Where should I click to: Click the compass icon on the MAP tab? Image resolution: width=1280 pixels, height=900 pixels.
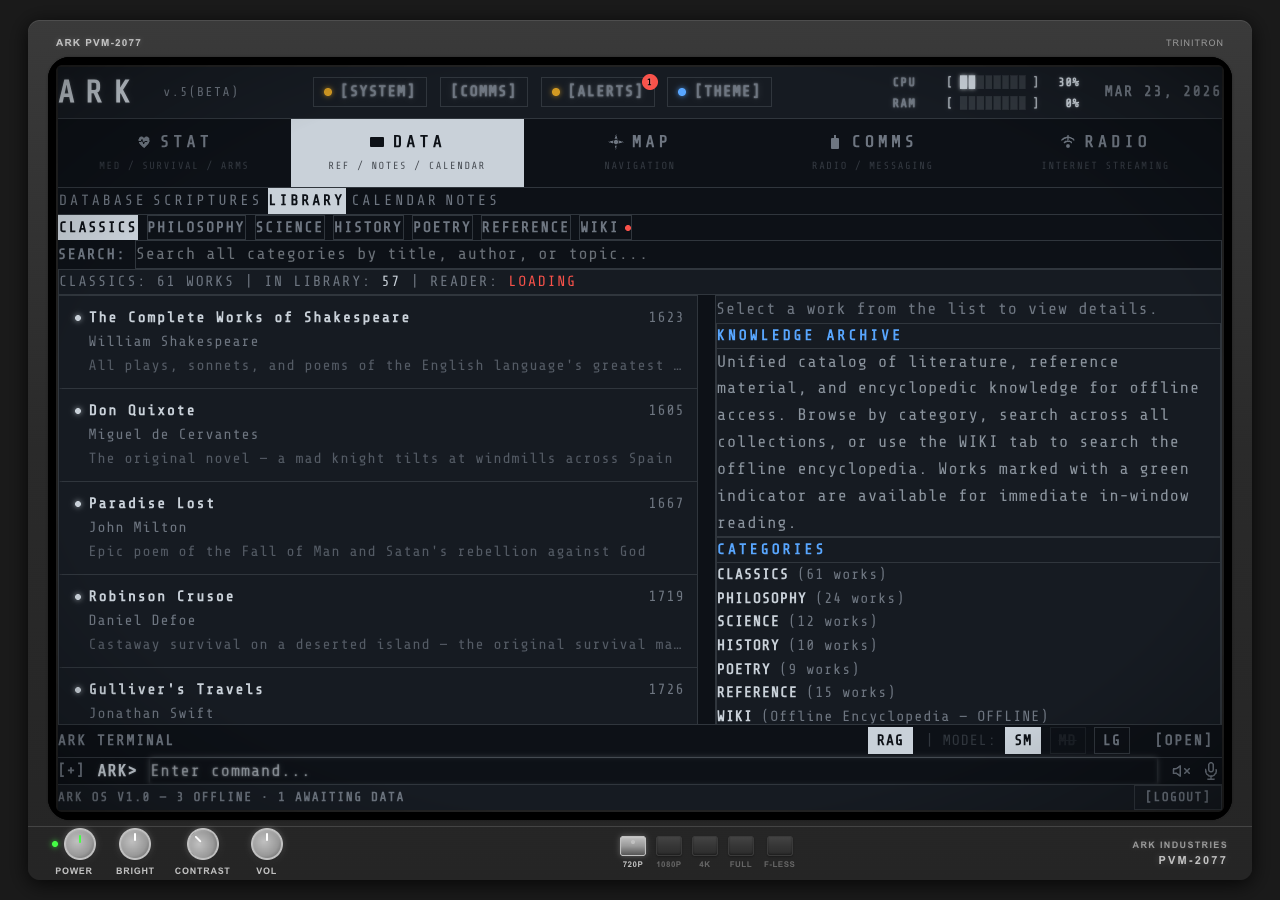tap(617, 141)
